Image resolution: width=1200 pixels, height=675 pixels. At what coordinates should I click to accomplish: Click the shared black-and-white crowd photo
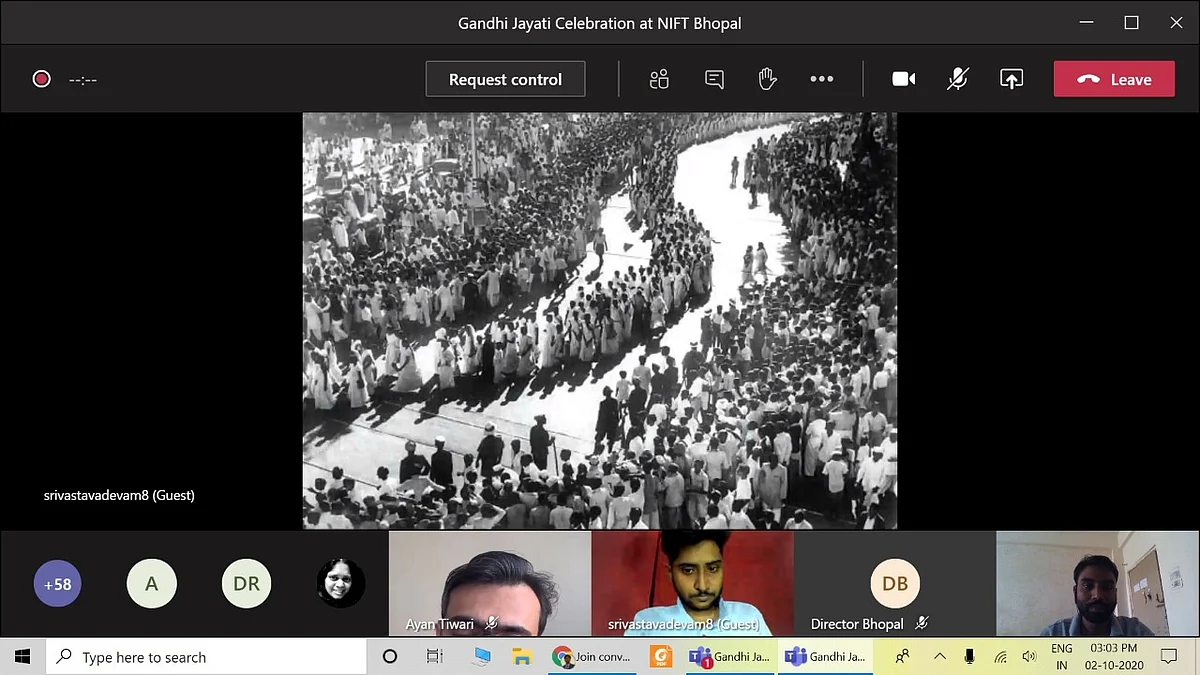point(600,320)
